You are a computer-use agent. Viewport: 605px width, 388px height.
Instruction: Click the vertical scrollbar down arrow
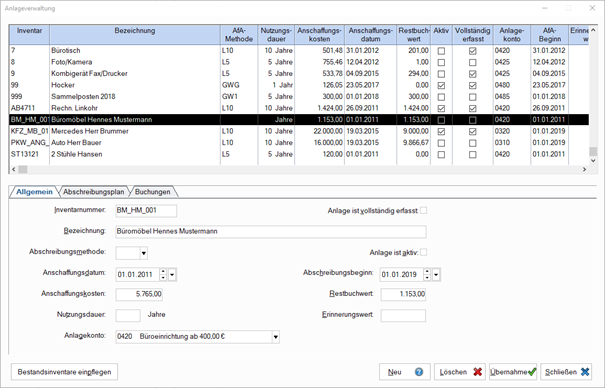593,161
